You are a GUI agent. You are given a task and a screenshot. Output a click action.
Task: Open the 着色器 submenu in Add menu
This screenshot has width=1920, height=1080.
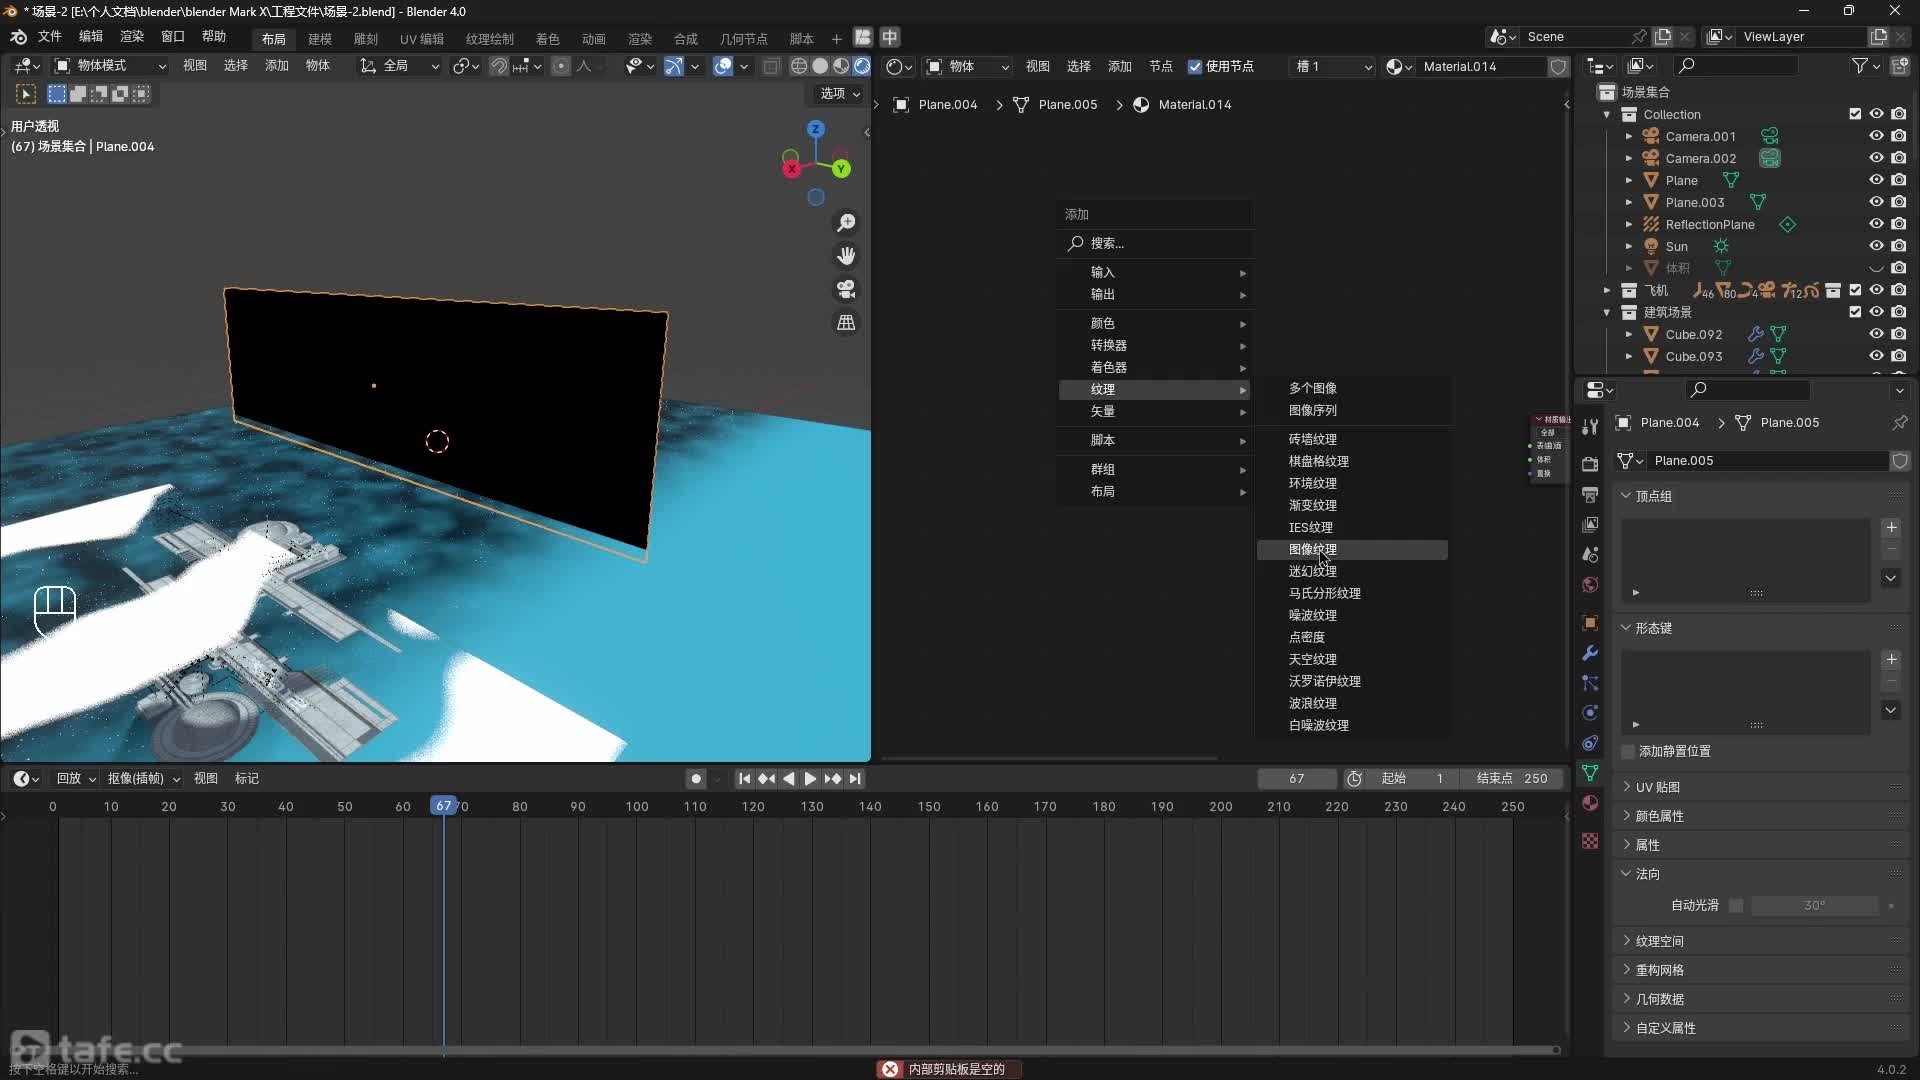(x=1155, y=368)
